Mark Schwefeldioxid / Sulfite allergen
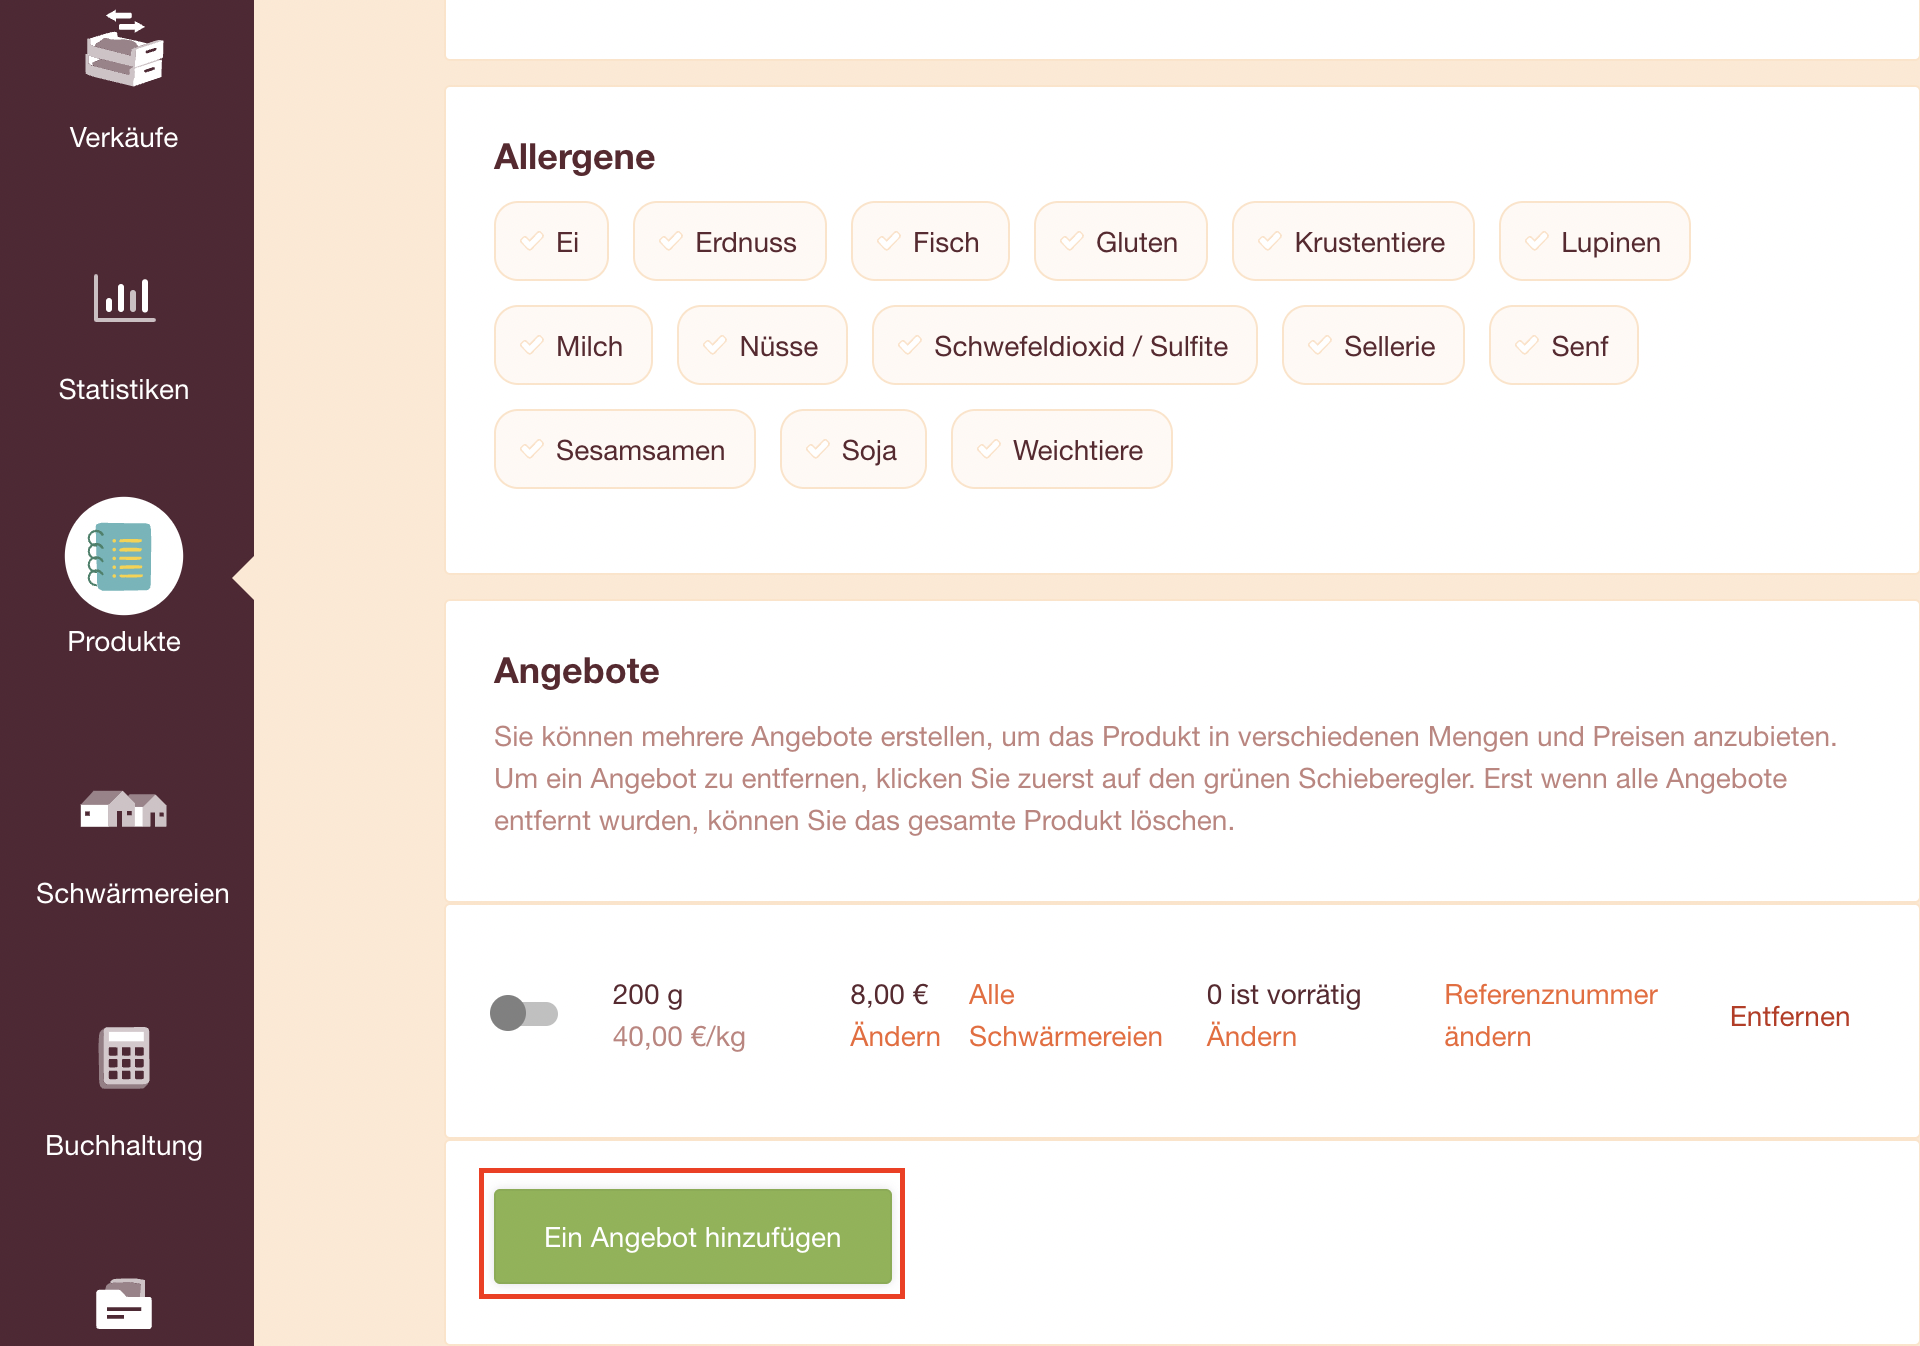Image resolution: width=1920 pixels, height=1346 pixels. [x=1064, y=346]
